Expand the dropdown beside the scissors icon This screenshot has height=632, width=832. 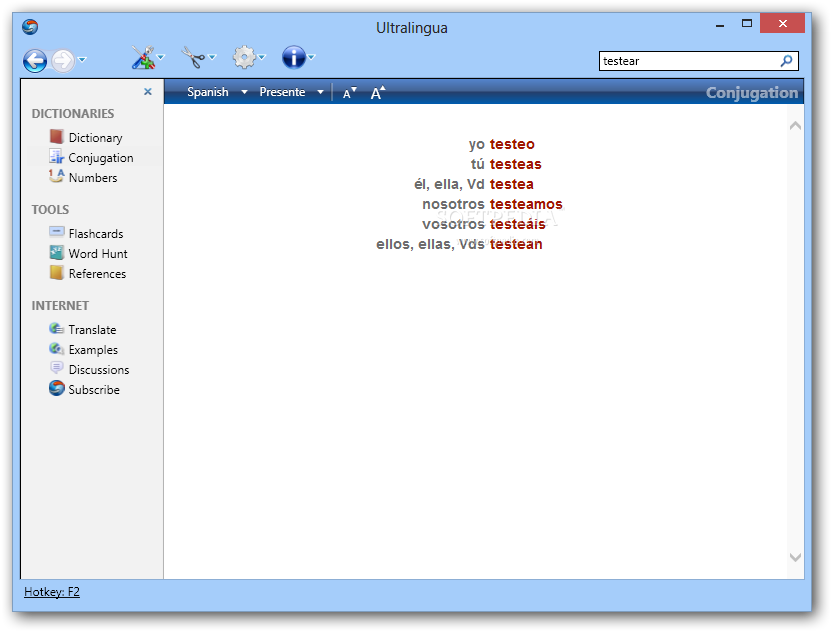point(212,57)
